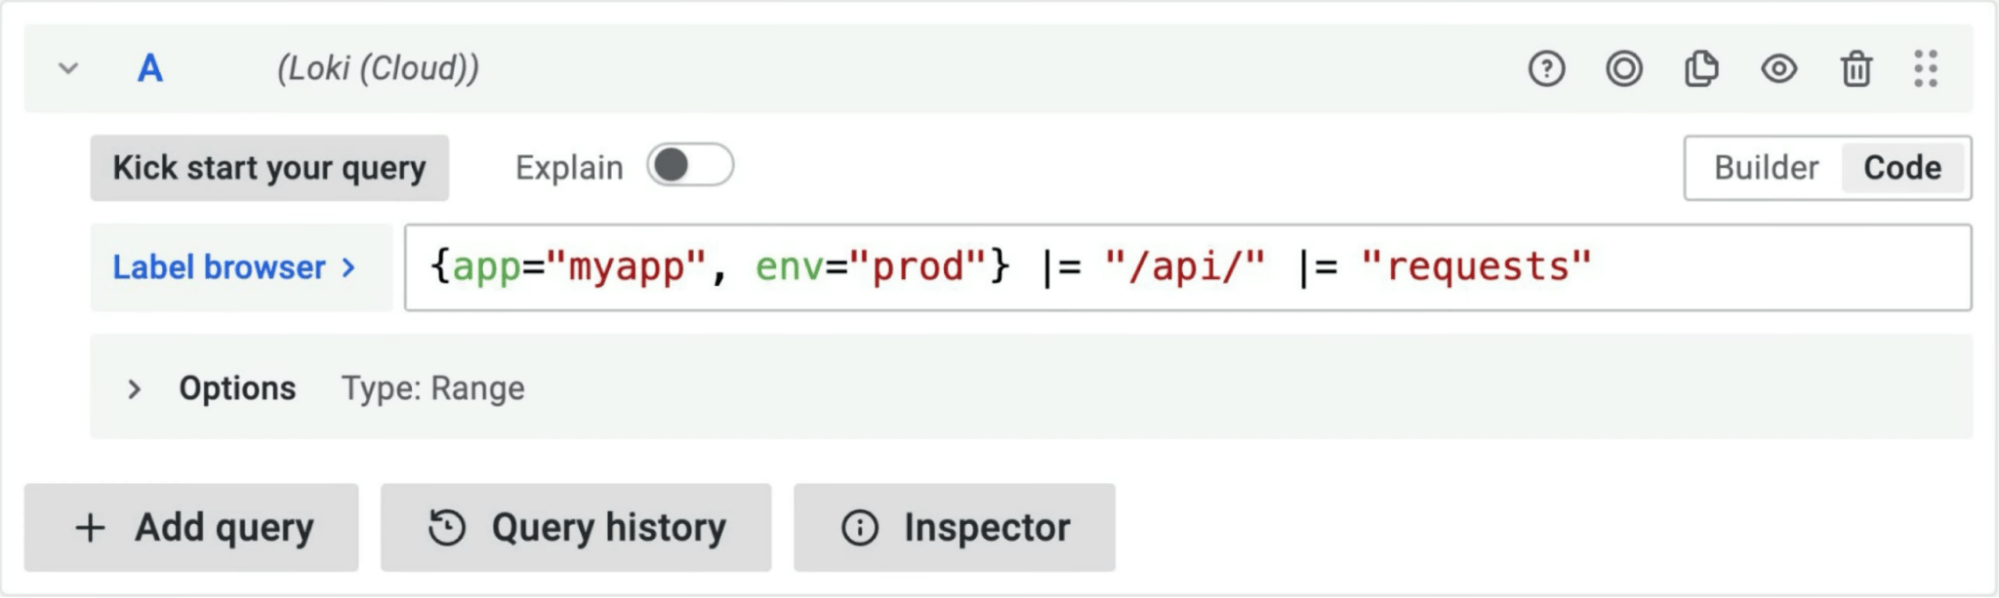Image resolution: width=1999 pixels, height=598 pixels.
Task: Delete query A via the trash icon
Action: pos(1856,69)
